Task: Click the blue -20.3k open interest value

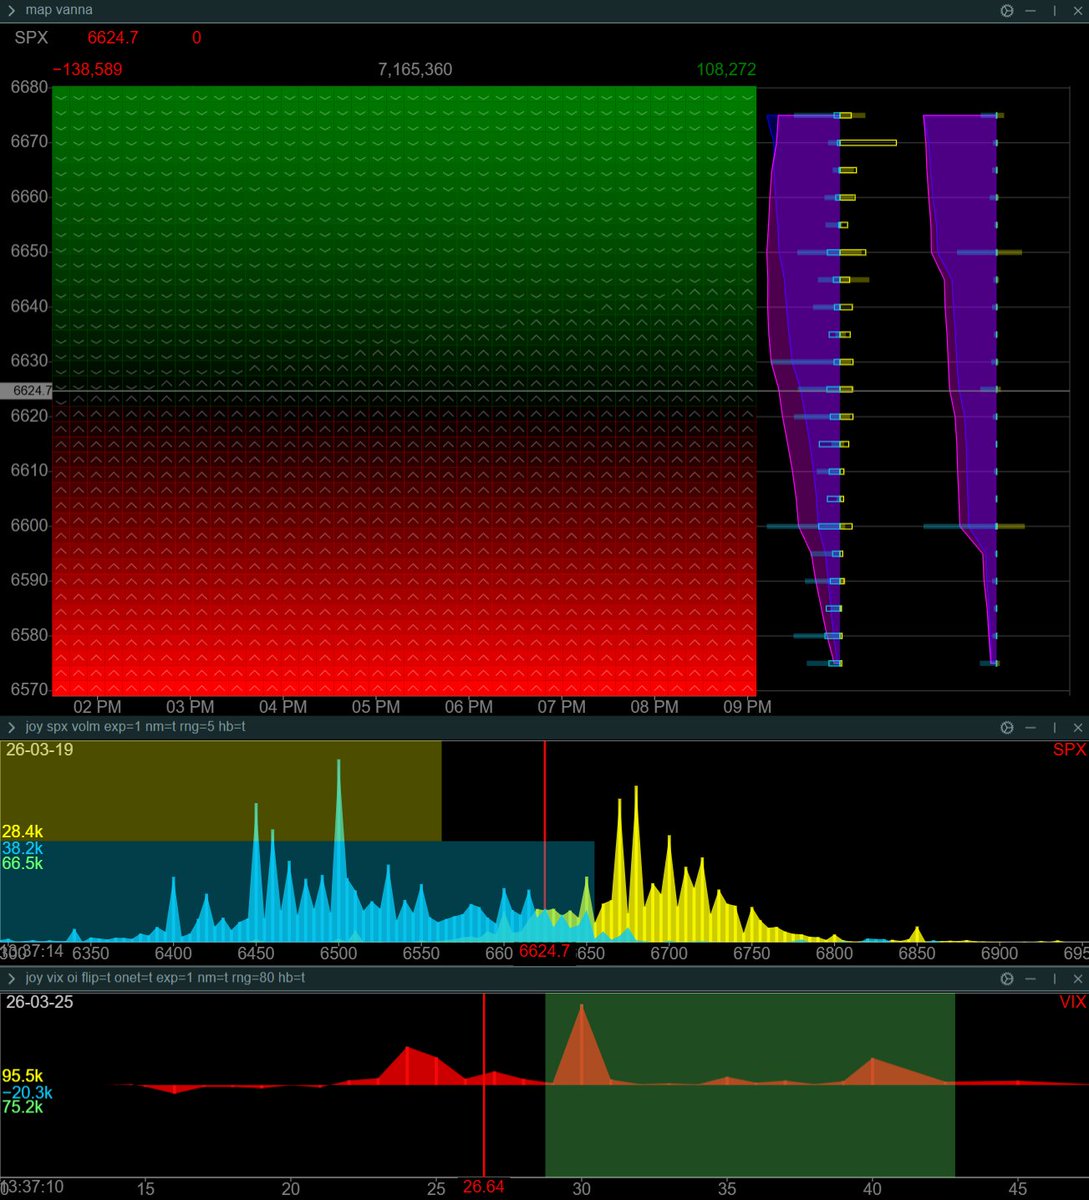Action: pos(27,1093)
